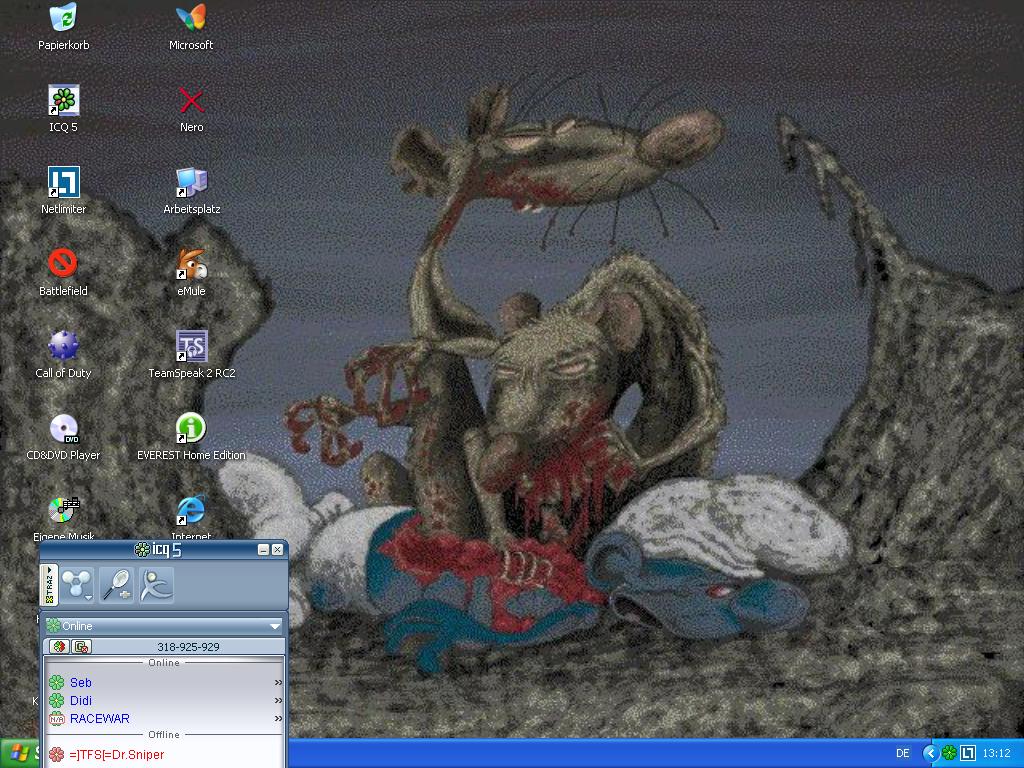
Task: Click the DE language indicator in taskbar
Action: (903, 754)
